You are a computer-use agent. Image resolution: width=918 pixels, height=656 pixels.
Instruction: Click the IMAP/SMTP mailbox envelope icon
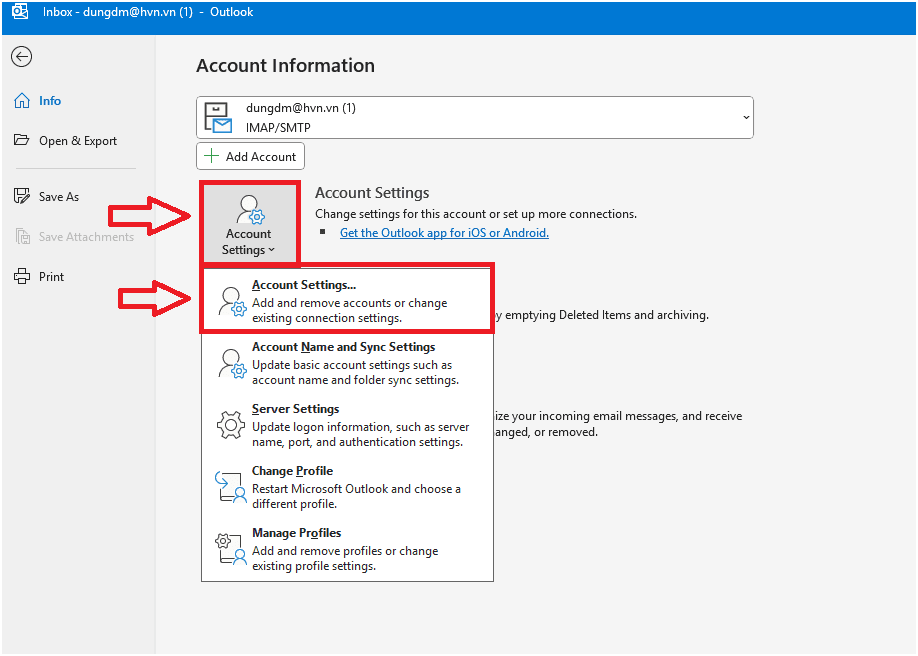pyautogui.click(x=218, y=118)
